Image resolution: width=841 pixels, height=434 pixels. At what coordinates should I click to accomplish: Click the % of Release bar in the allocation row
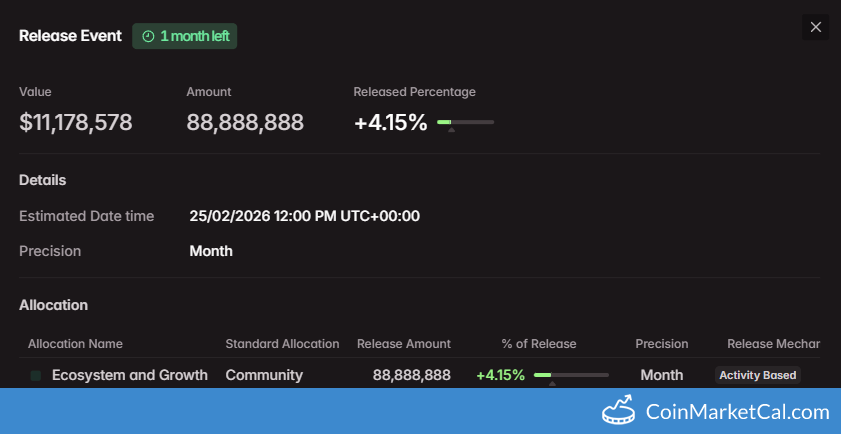click(571, 375)
